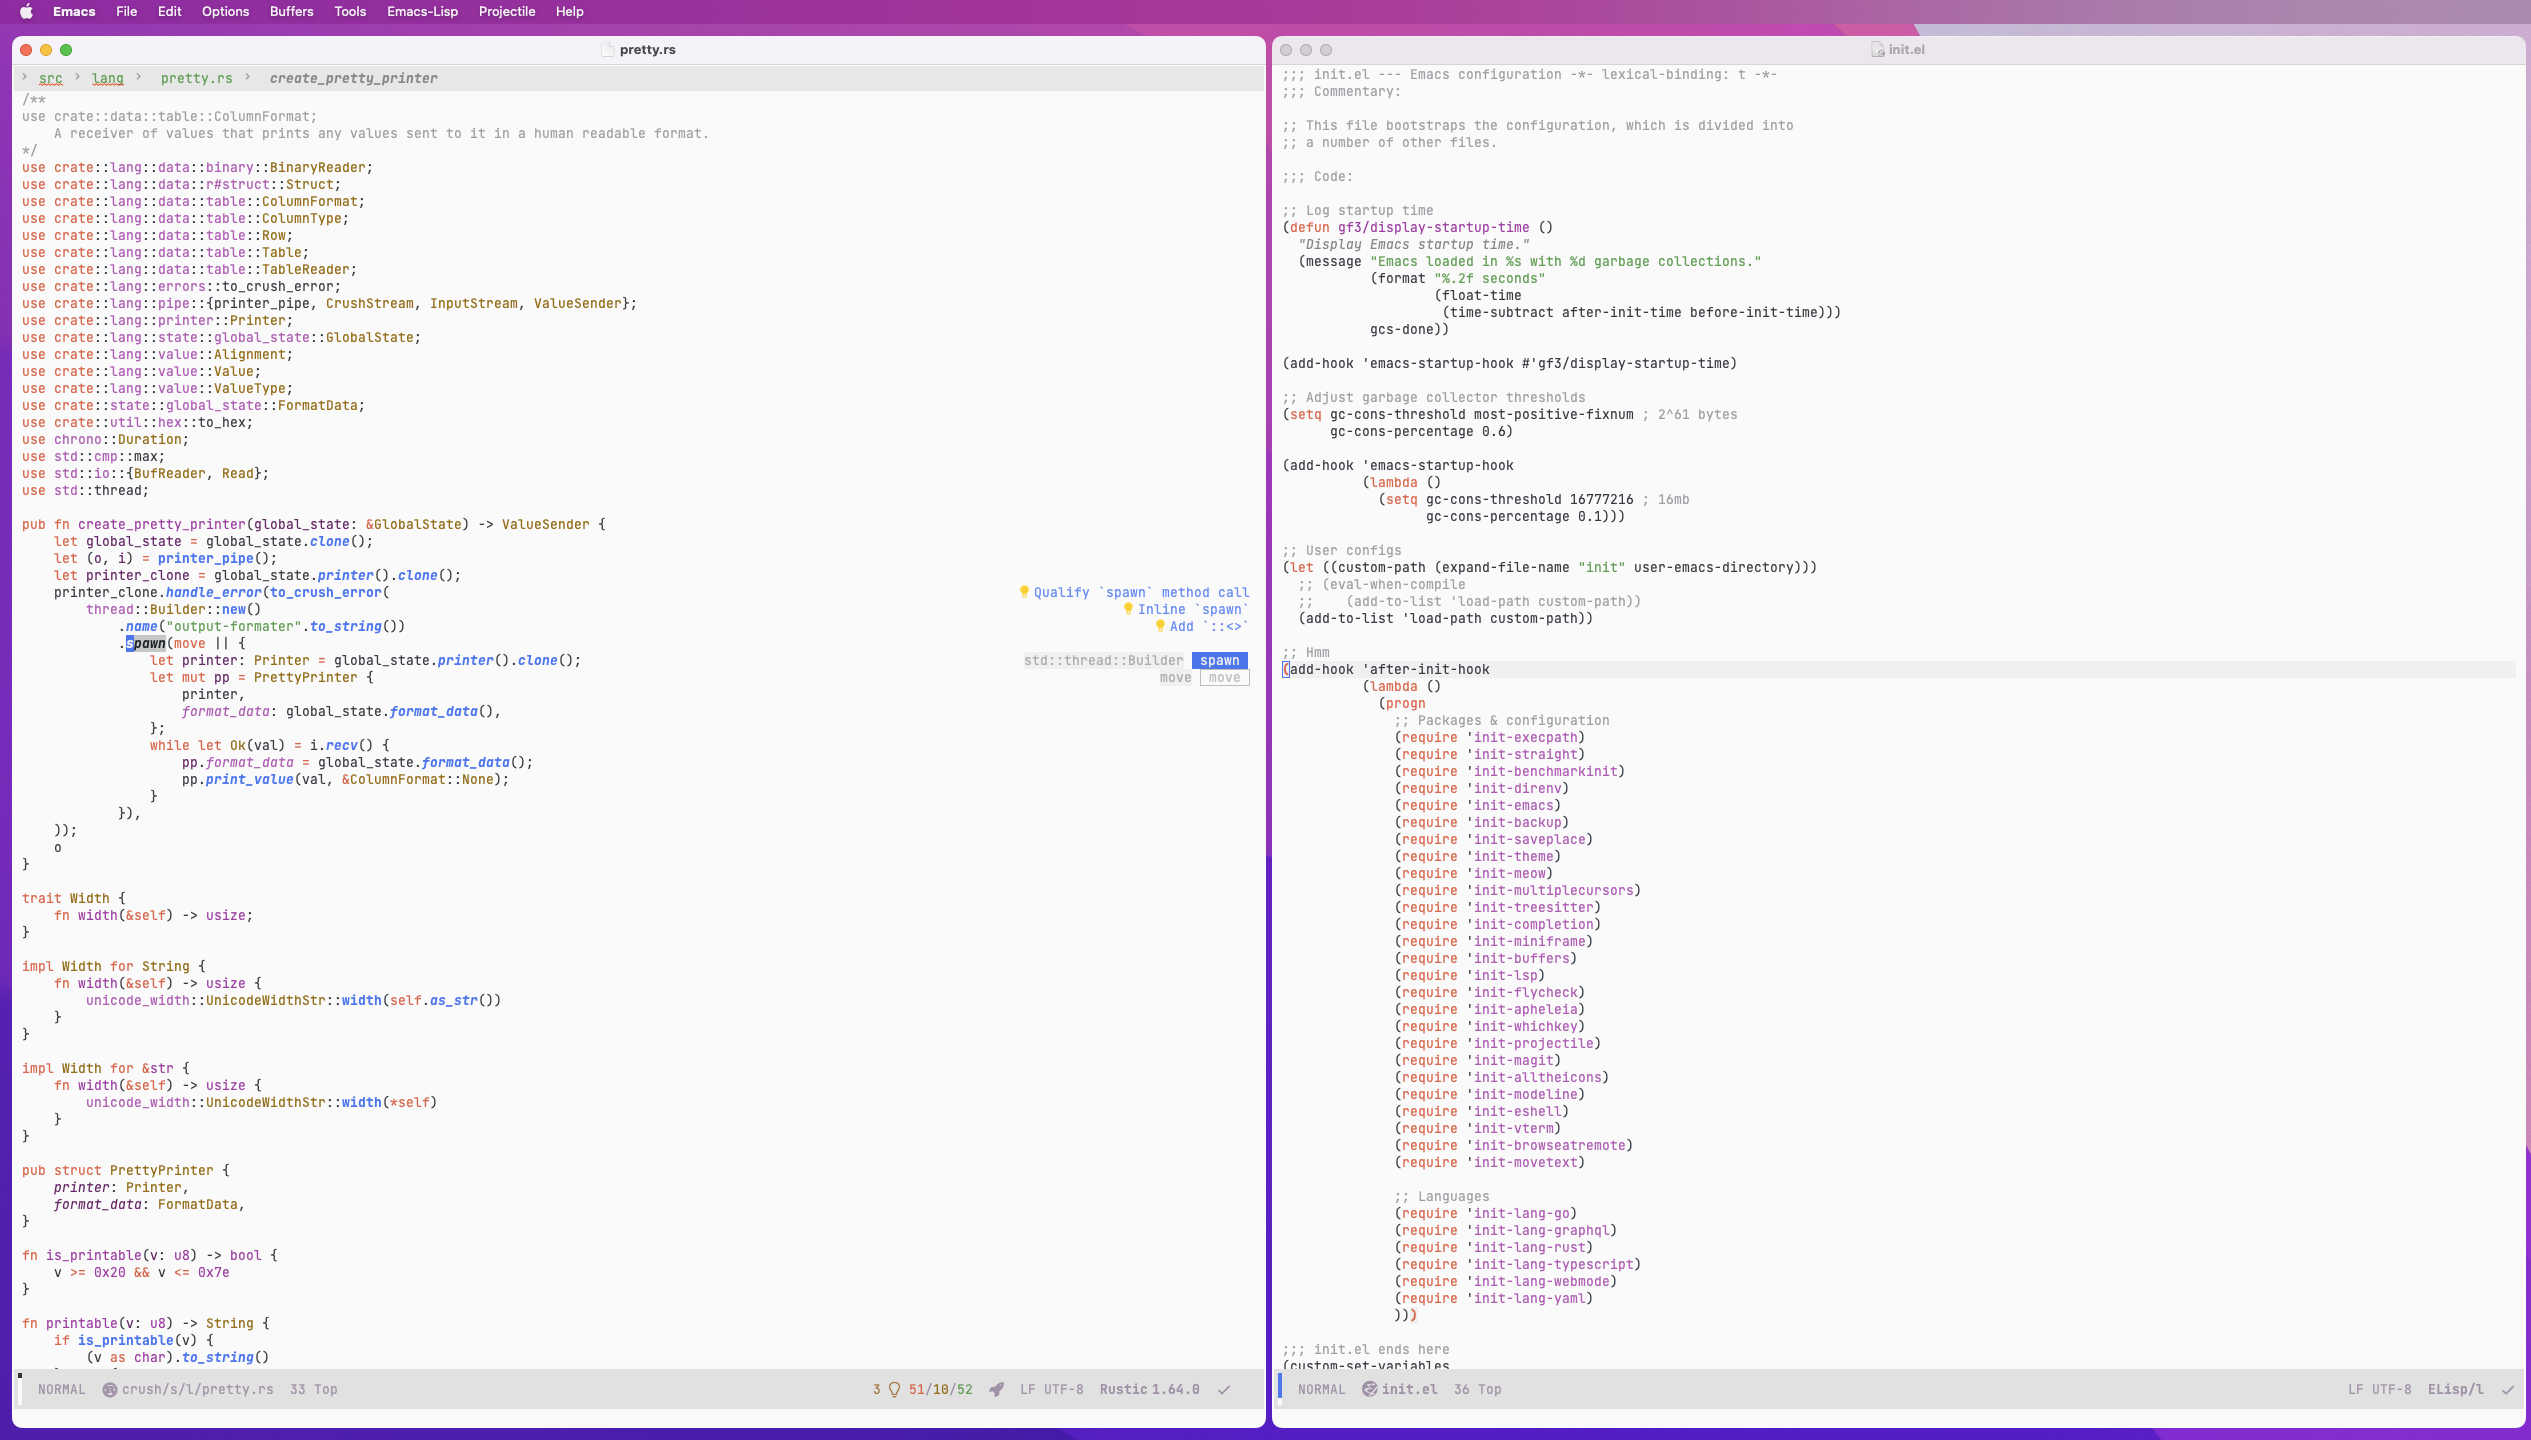The width and height of the screenshot is (2531, 1440).
Task: Click the 1.64.0 Rust version in the modeline
Action: click(1175, 1390)
